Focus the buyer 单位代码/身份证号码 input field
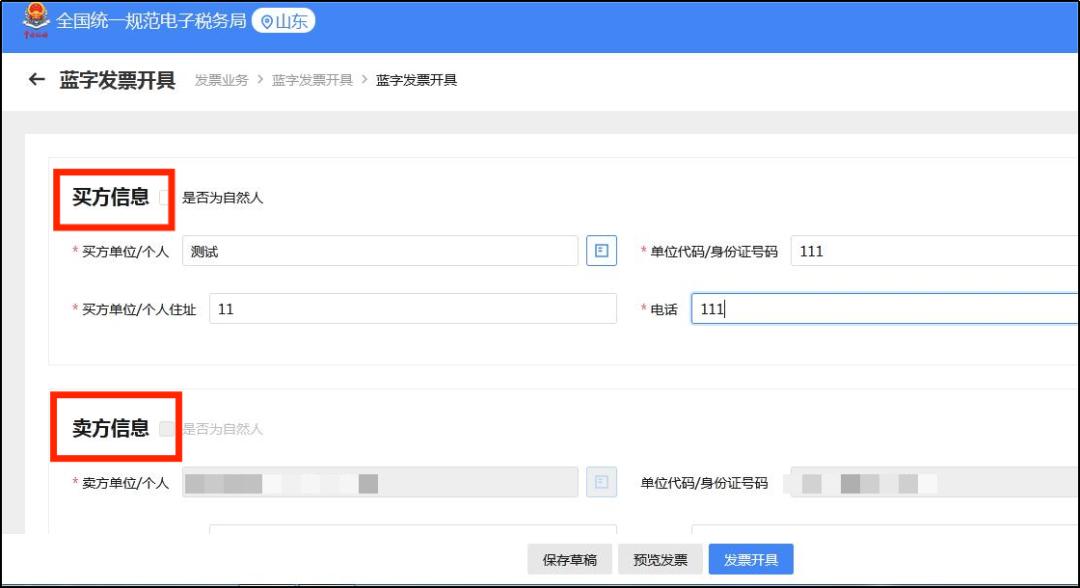 point(930,251)
